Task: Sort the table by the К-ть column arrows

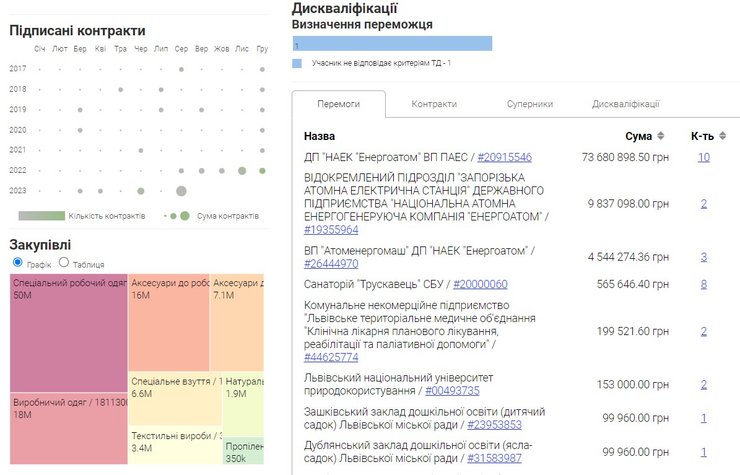Action: pyautogui.click(x=723, y=136)
